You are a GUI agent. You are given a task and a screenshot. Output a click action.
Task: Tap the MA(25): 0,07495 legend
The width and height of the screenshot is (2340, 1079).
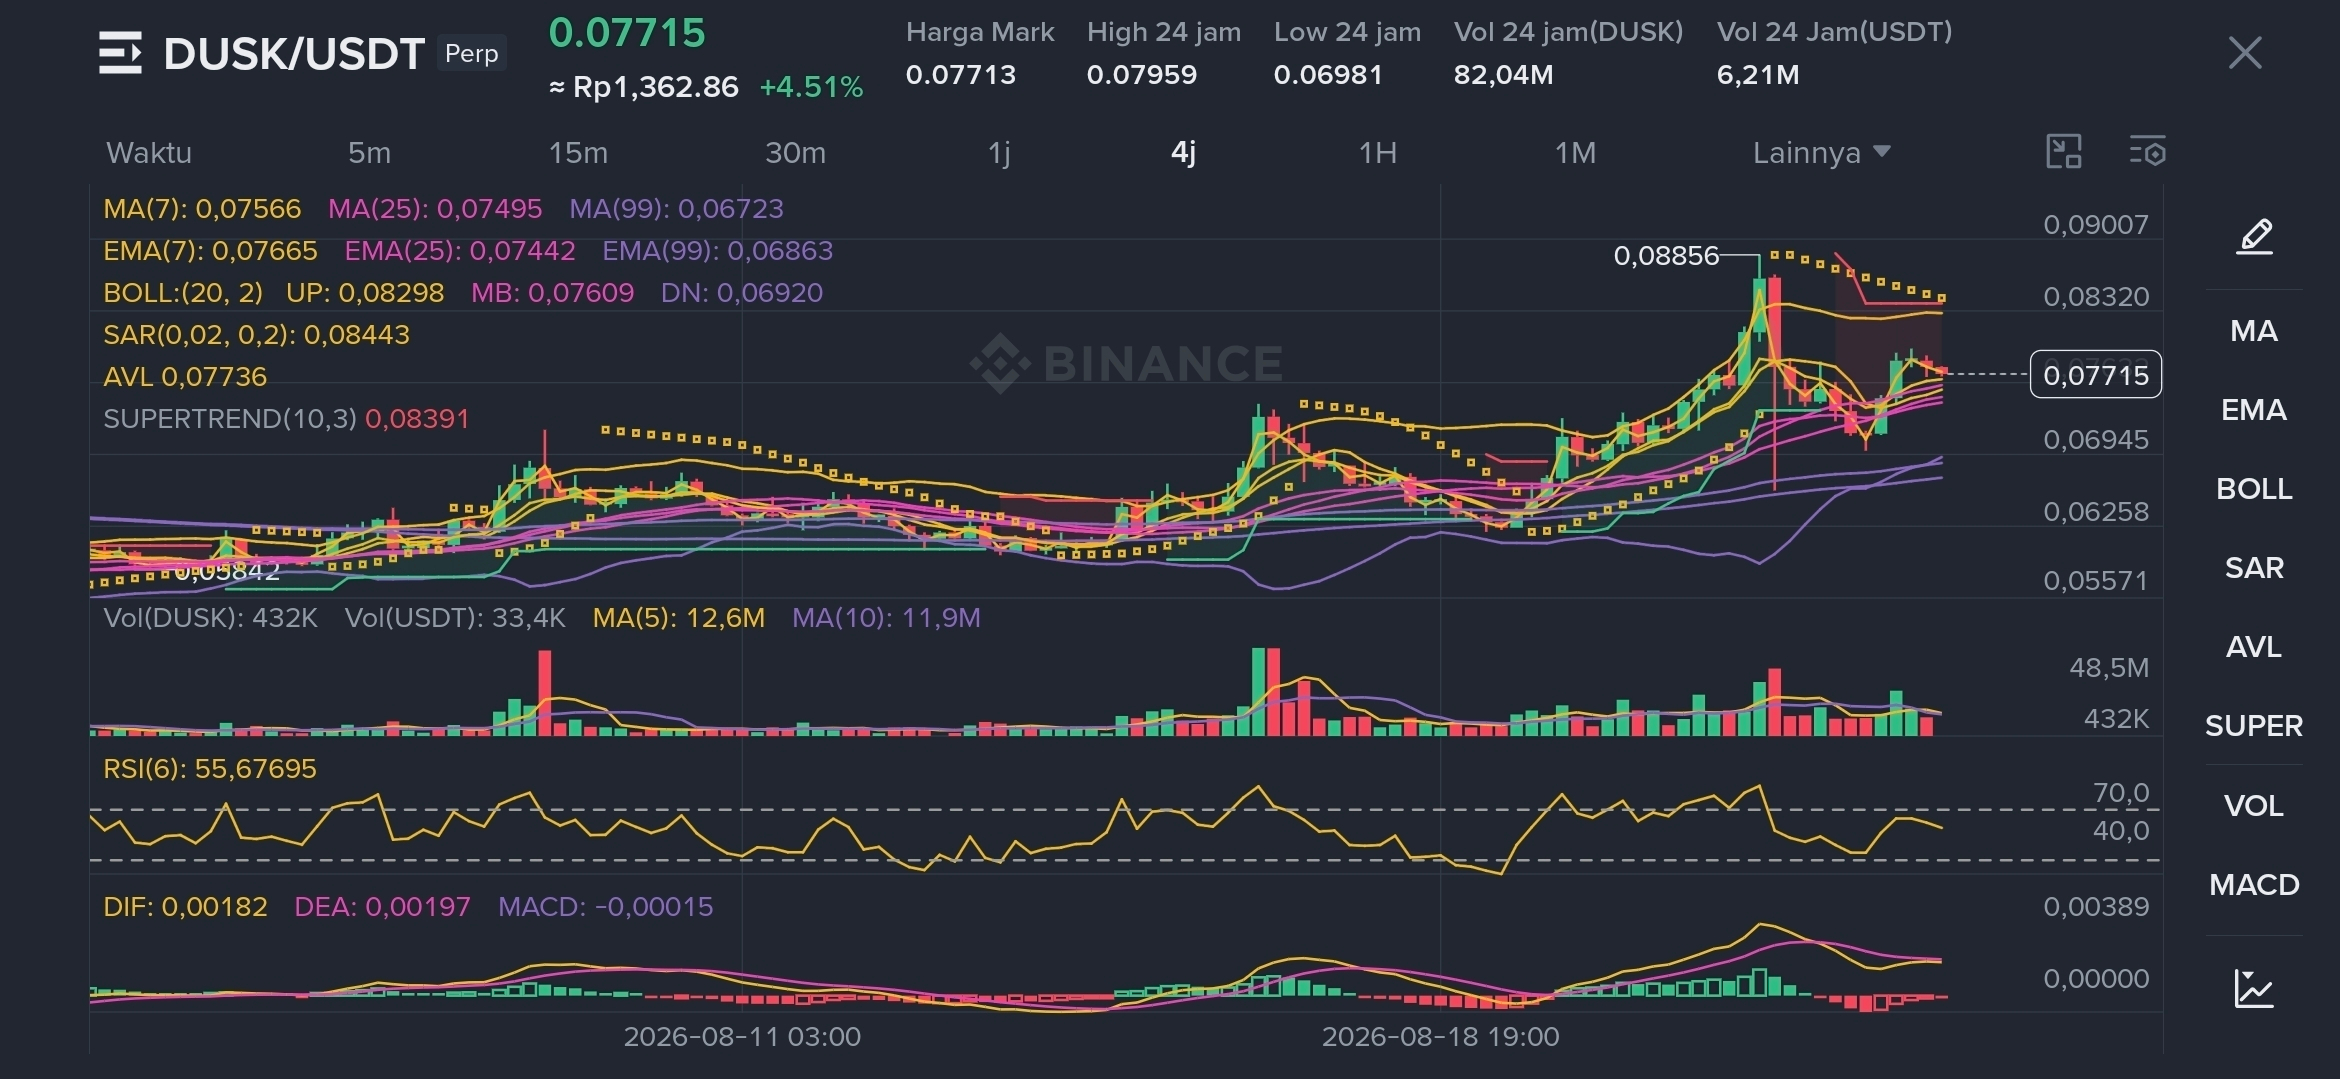pos(435,209)
